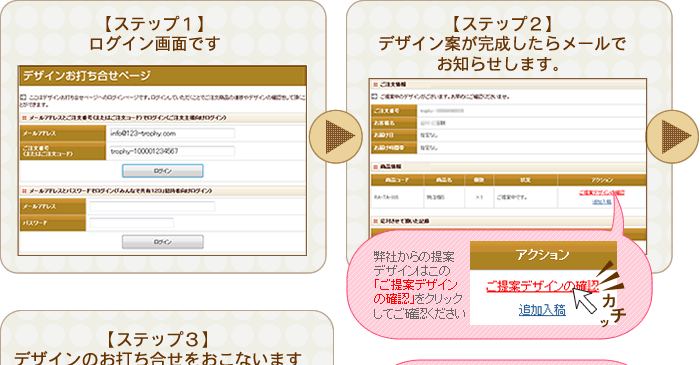Select the 【ステップ2】 heading text
The height and width of the screenshot is (365, 700).
coord(502,24)
